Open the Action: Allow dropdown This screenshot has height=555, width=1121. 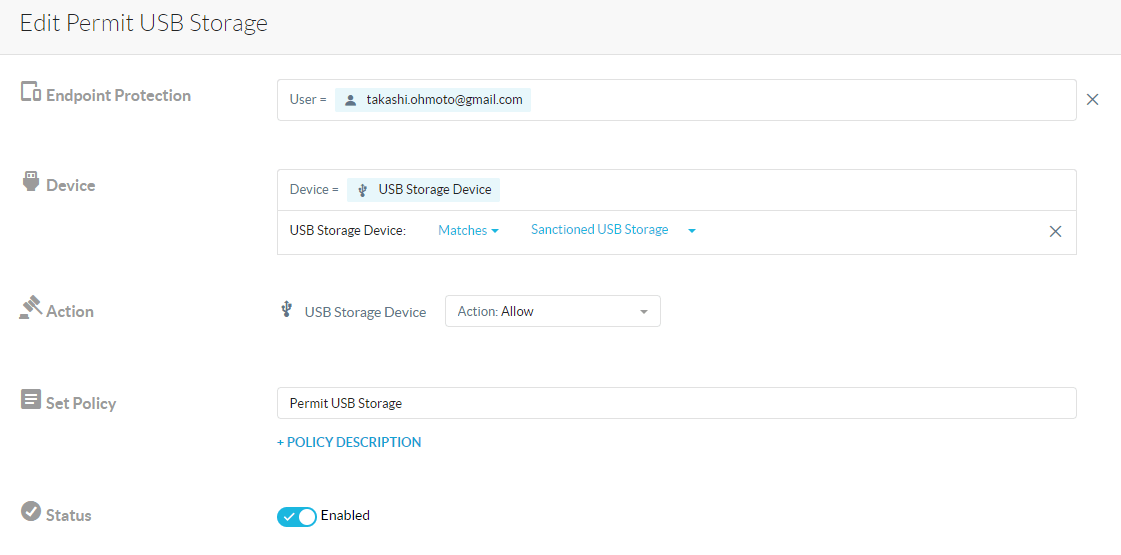pos(553,311)
